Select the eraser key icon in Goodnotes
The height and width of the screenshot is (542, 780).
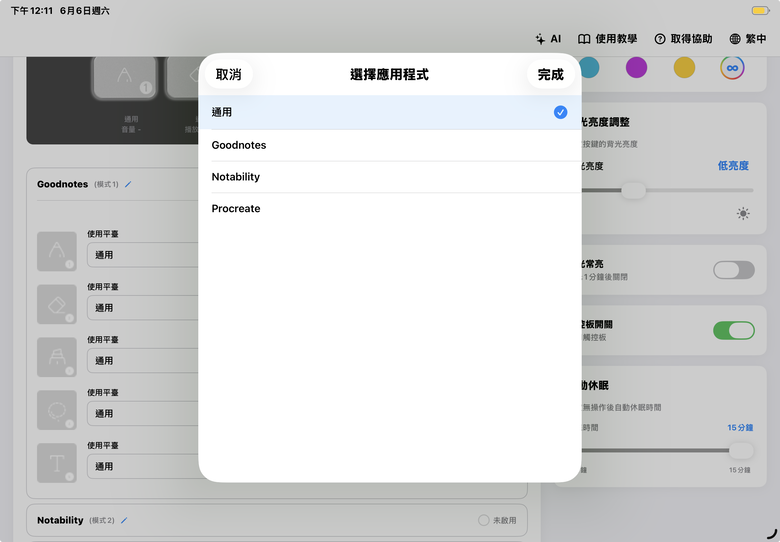[x=57, y=304]
